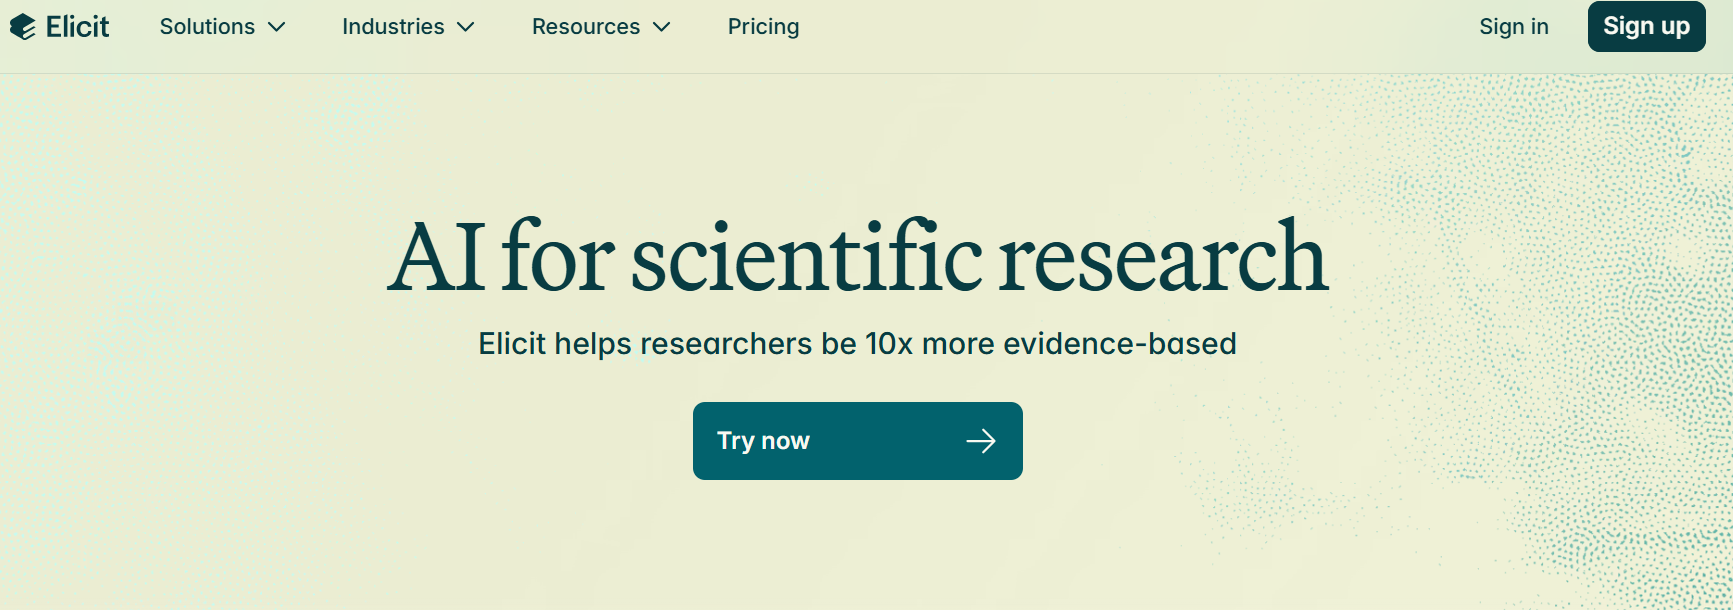Click the Elicit logo icon
1733x610 pixels.
(22, 27)
